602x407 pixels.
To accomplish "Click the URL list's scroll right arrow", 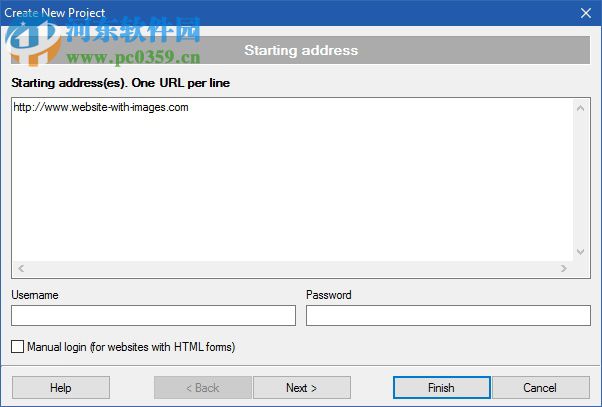I will coord(564,268).
